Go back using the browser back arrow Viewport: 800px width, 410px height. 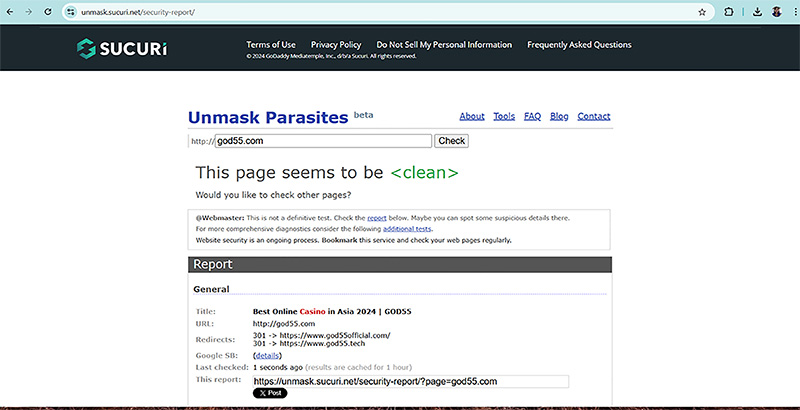[10, 12]
